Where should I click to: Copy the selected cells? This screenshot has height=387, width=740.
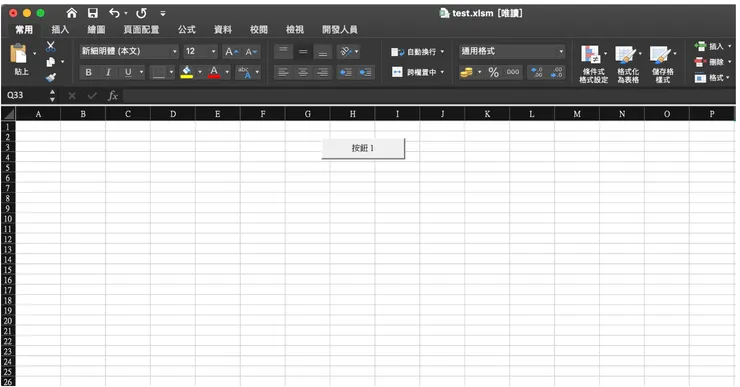tap(50, 62)
